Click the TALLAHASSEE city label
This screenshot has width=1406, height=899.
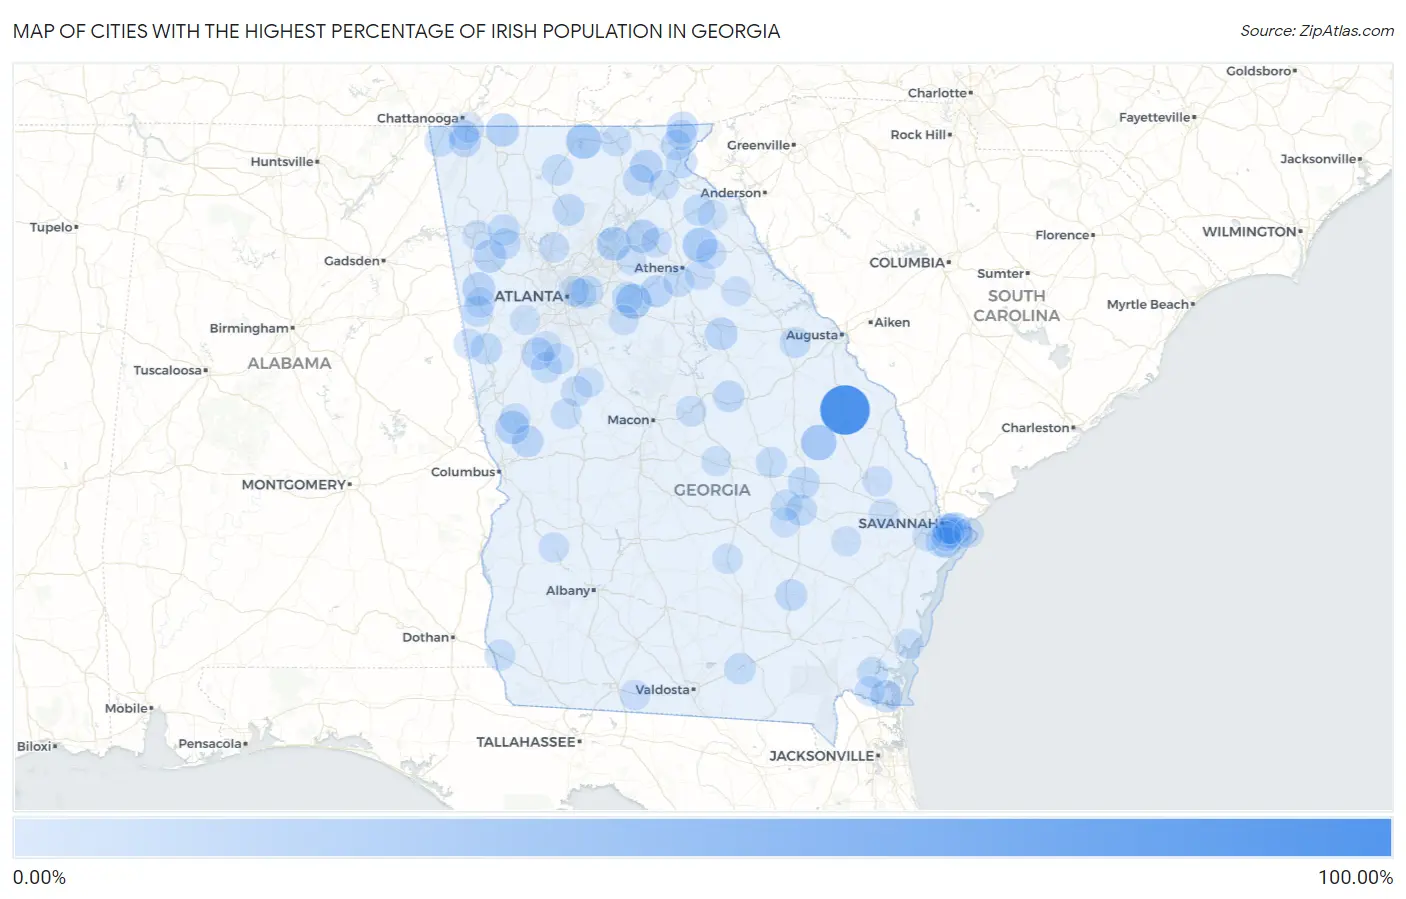tap(526, 742)
